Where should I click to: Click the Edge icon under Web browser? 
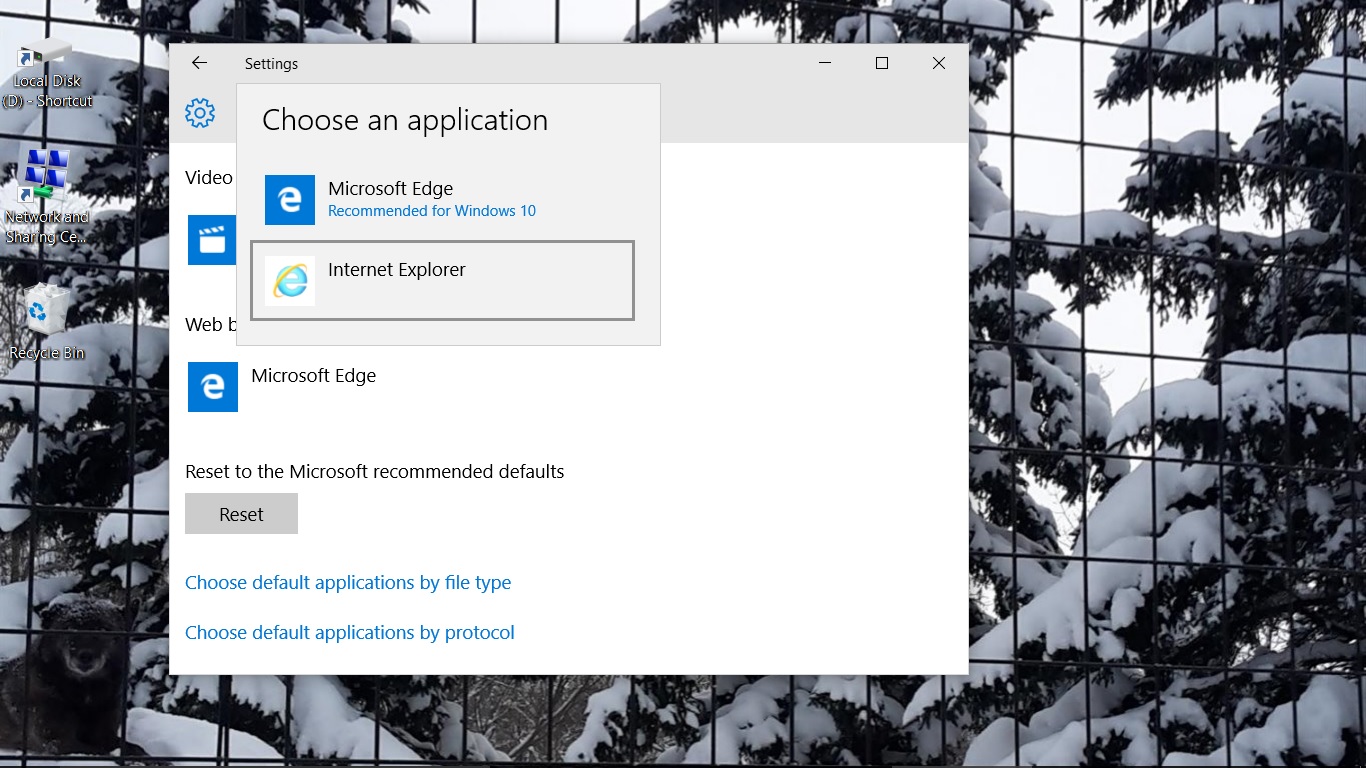click(x=213, y=387)
